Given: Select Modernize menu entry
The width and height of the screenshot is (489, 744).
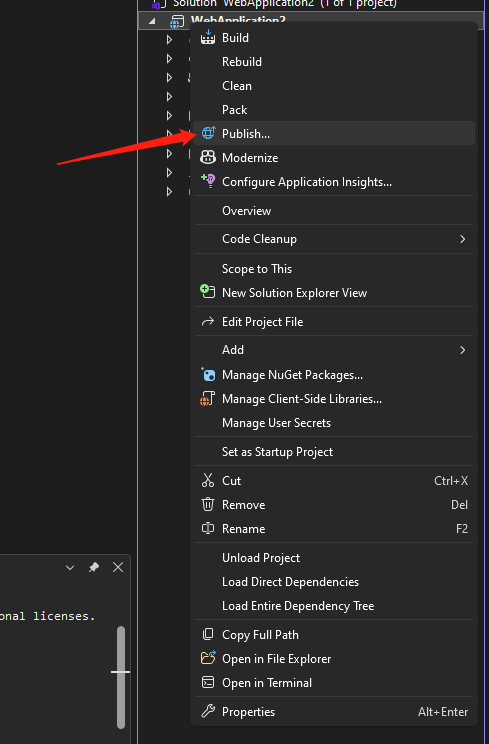Looking at the screenshot, I should tap(334, 158).
